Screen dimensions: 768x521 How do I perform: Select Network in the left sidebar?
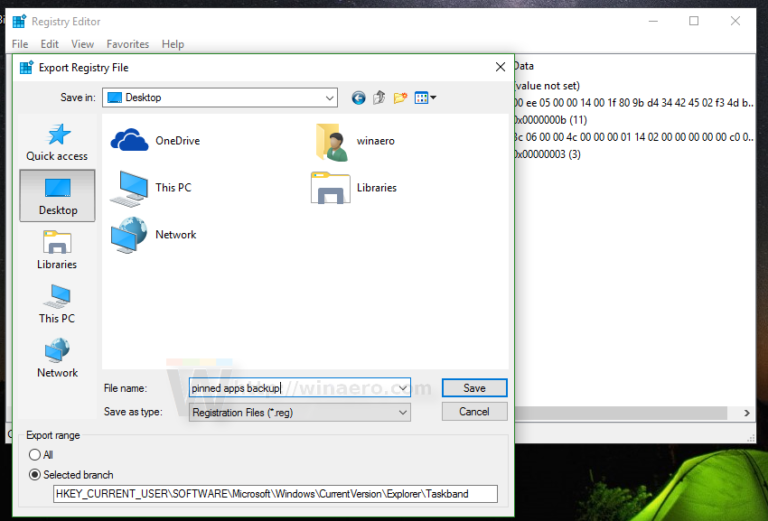pyautogui.click(x=57, y=358)
